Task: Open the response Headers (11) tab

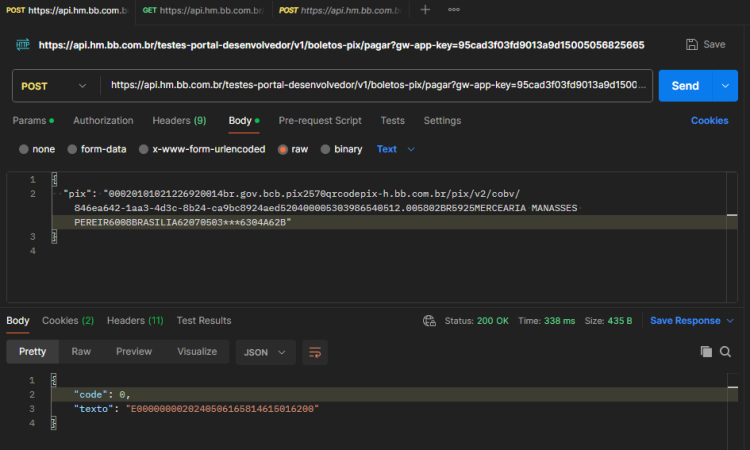Action: pos(135,320)
